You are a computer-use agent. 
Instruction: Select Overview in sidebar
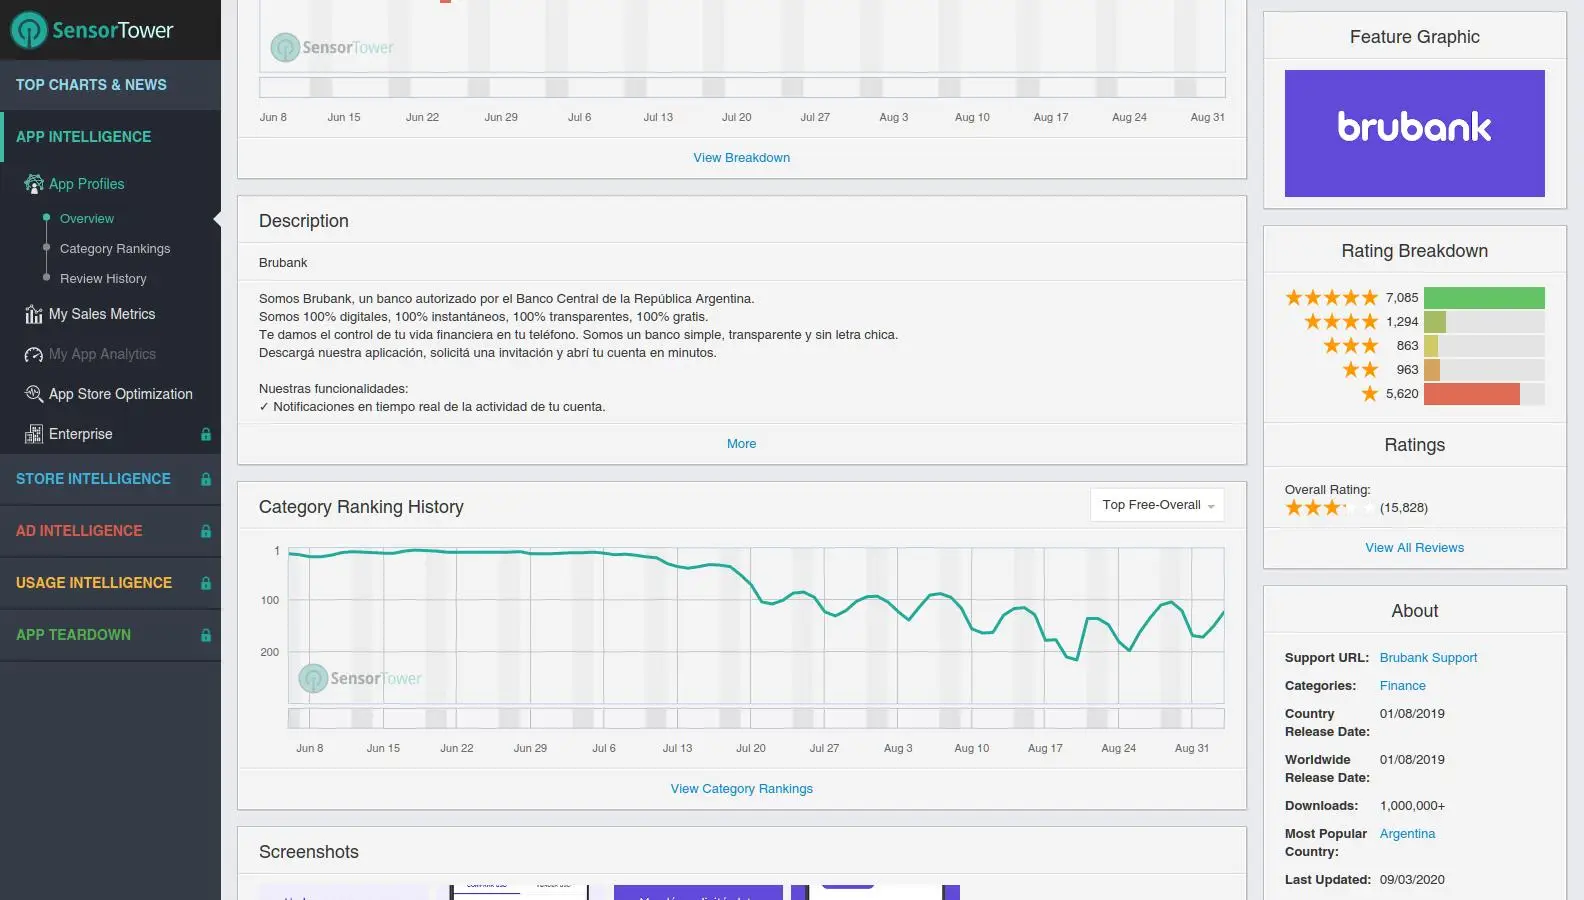click(87, 219)
